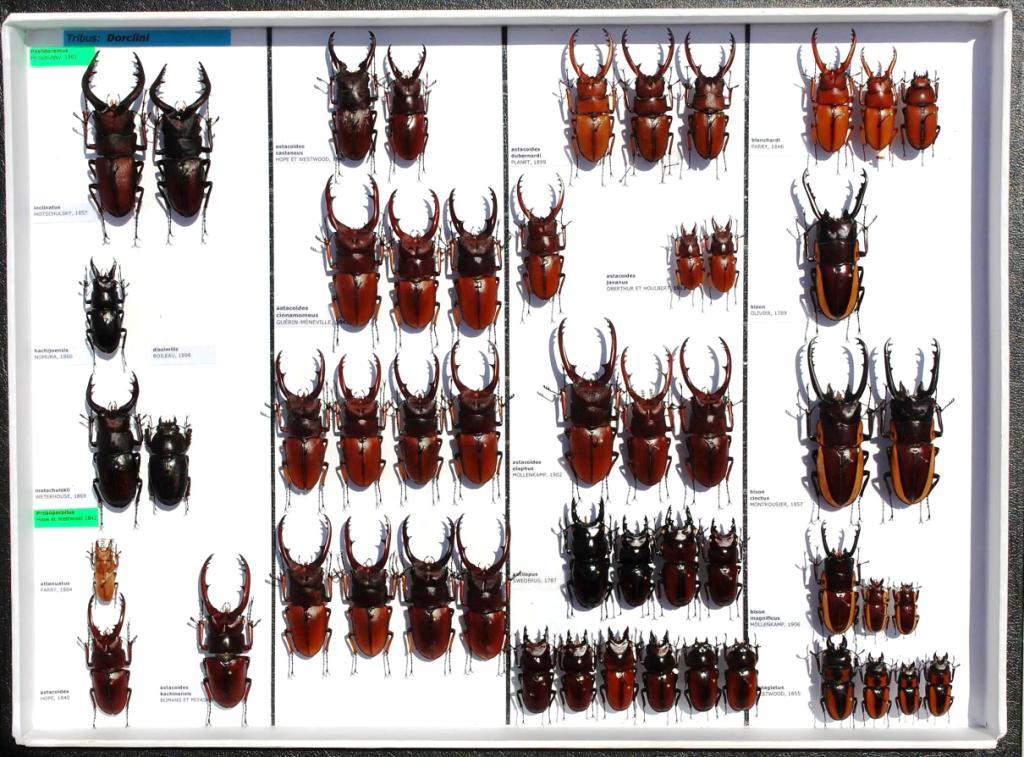
Task: Click the "astacoides cinnamomeus" species label
Action: 305,317
